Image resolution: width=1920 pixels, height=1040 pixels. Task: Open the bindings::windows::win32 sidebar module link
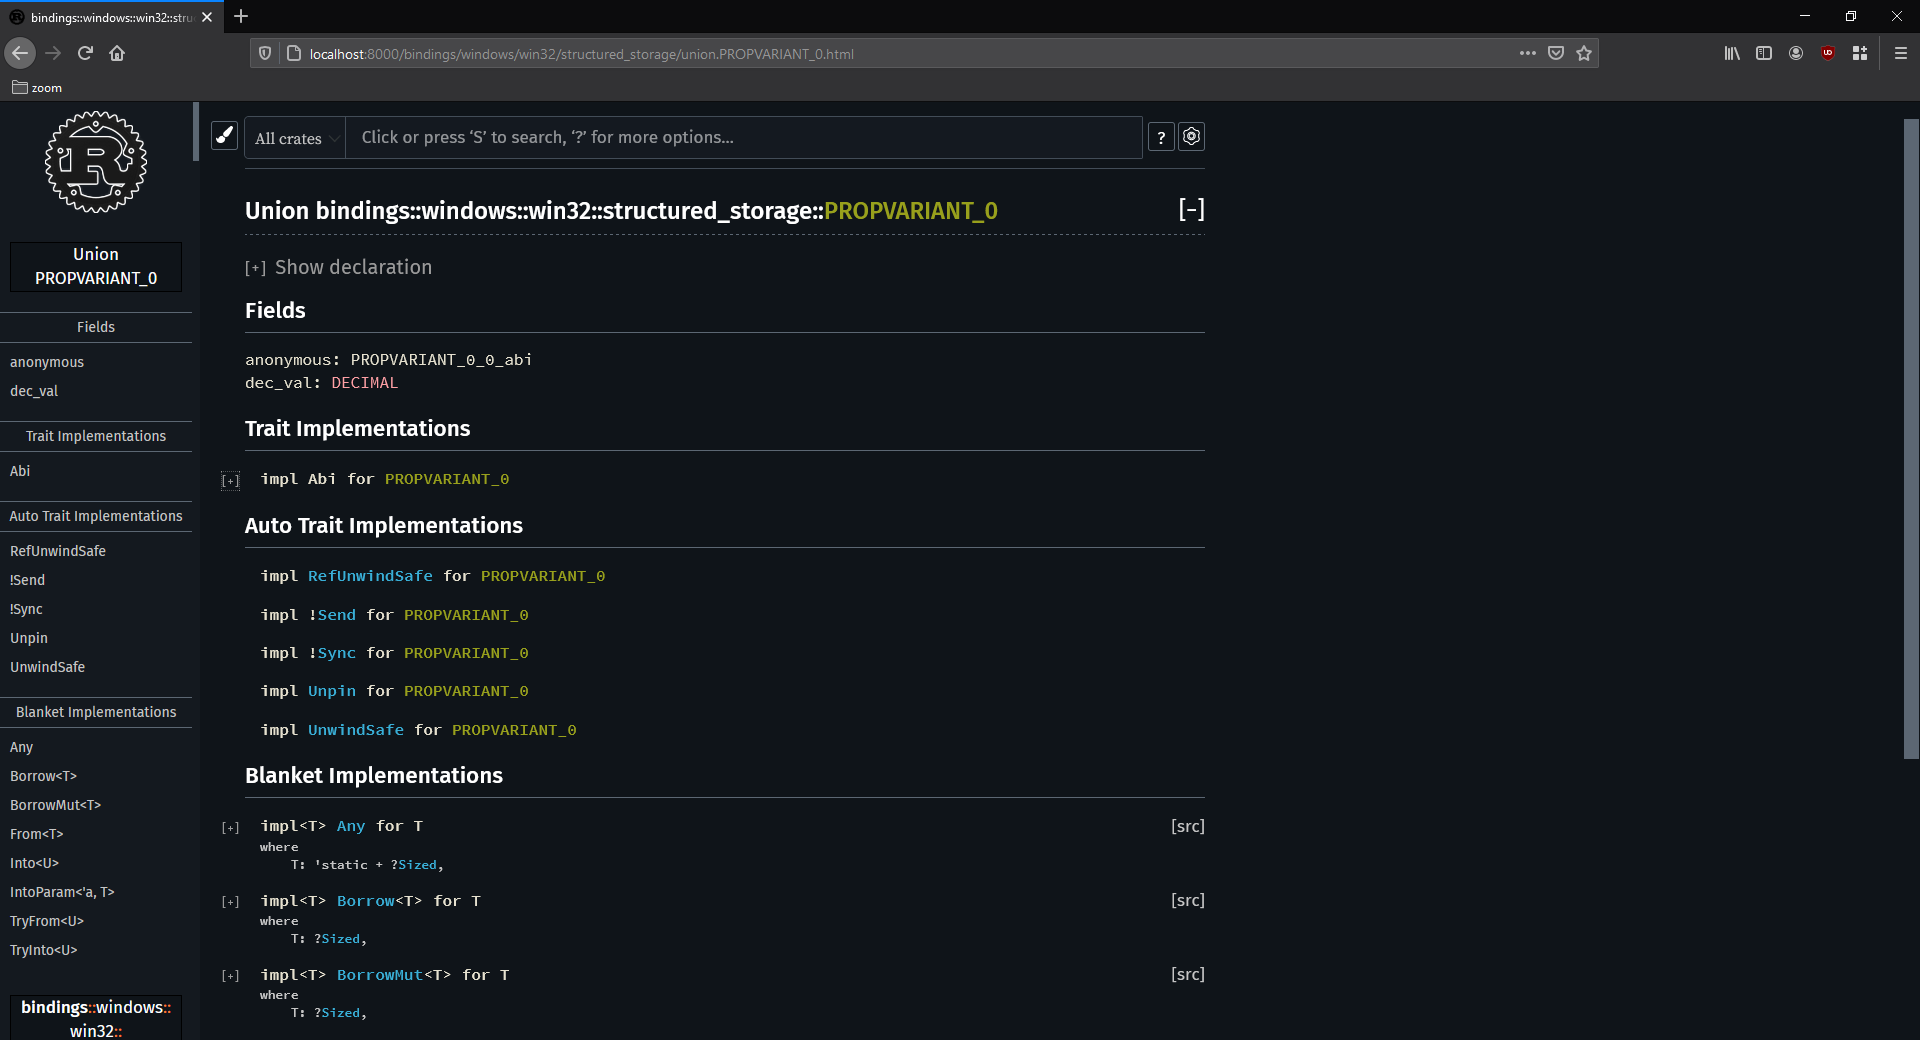point(96,1018)
